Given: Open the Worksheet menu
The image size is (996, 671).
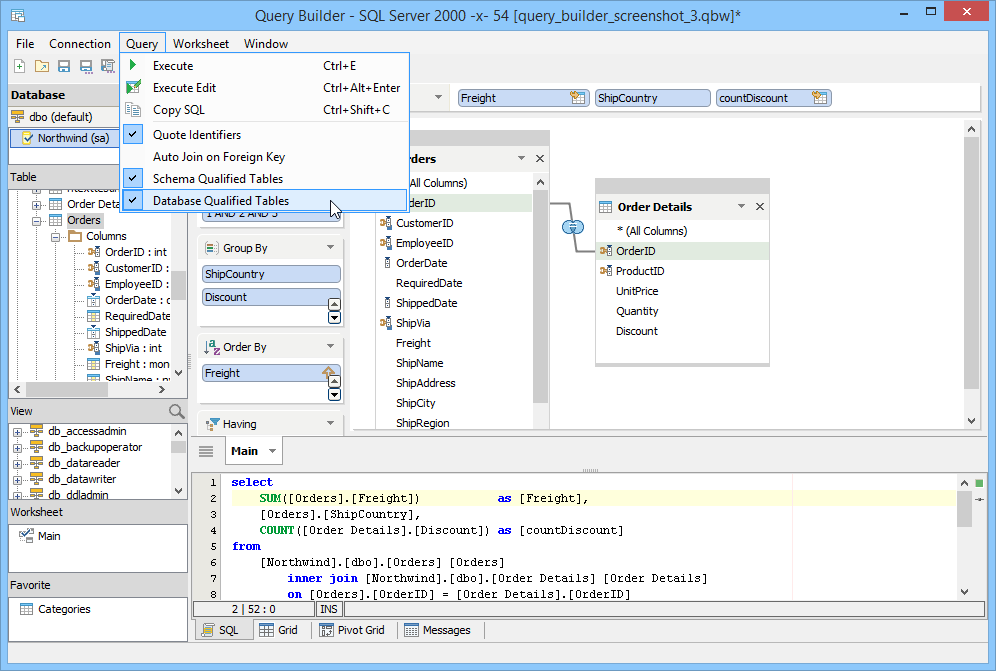Looking at the screenshot, I should pyautogui.click(x=201, y=43).
